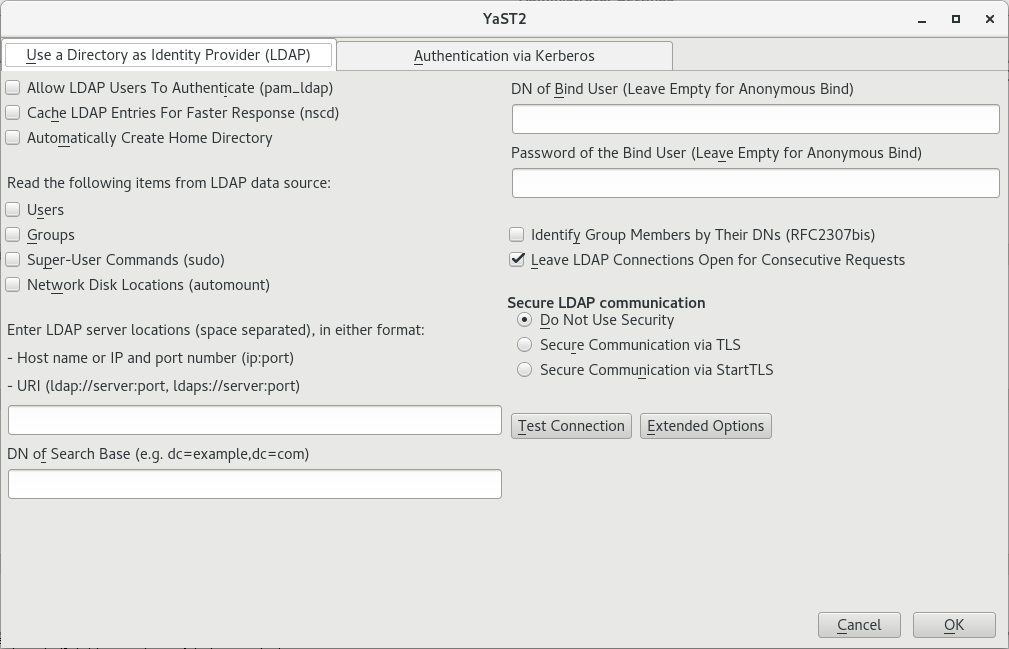Enable Identify Group Members by DNs

point(517,235)
